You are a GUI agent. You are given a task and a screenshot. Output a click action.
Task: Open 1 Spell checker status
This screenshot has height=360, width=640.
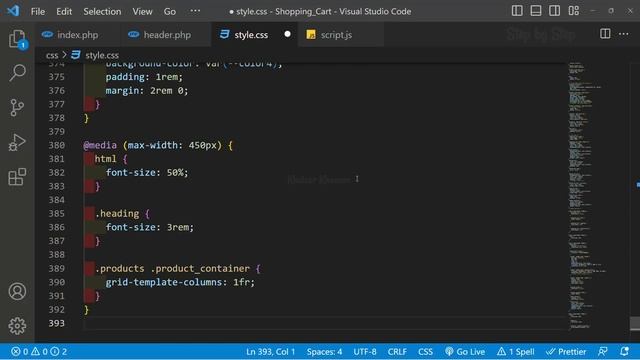pyautogui.click(x=516, y=351)
